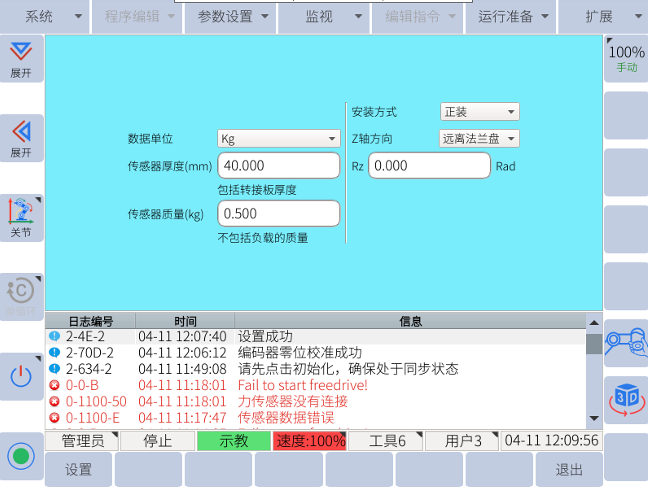Click the red 速度:100% speed indicator
The height and width of the screenshot is (487, 648).
coord(309,441)
